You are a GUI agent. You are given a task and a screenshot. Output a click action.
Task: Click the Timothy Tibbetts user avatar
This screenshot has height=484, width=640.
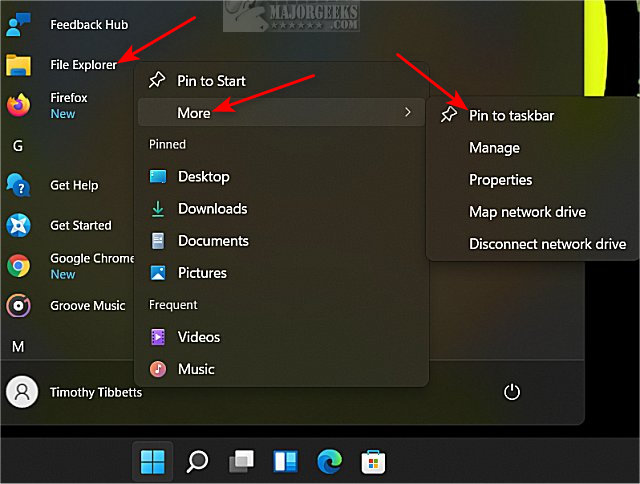[22, 392]
